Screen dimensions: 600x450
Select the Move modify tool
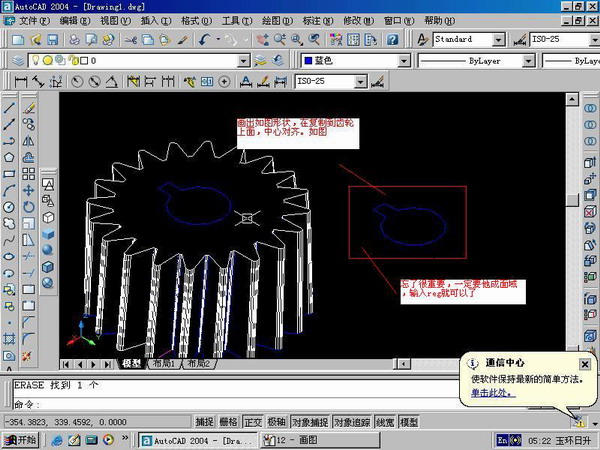[x=29, y=191]
